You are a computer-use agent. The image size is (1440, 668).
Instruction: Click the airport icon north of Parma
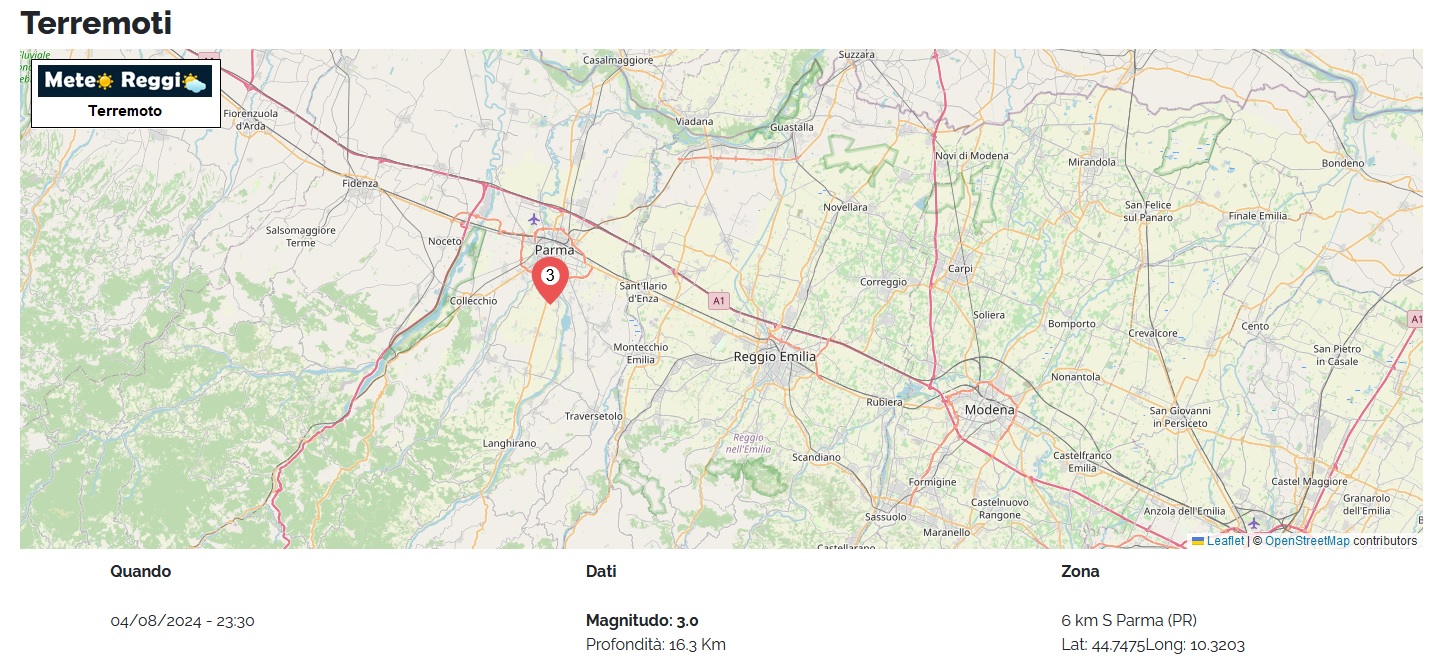(x=534, y=218)
